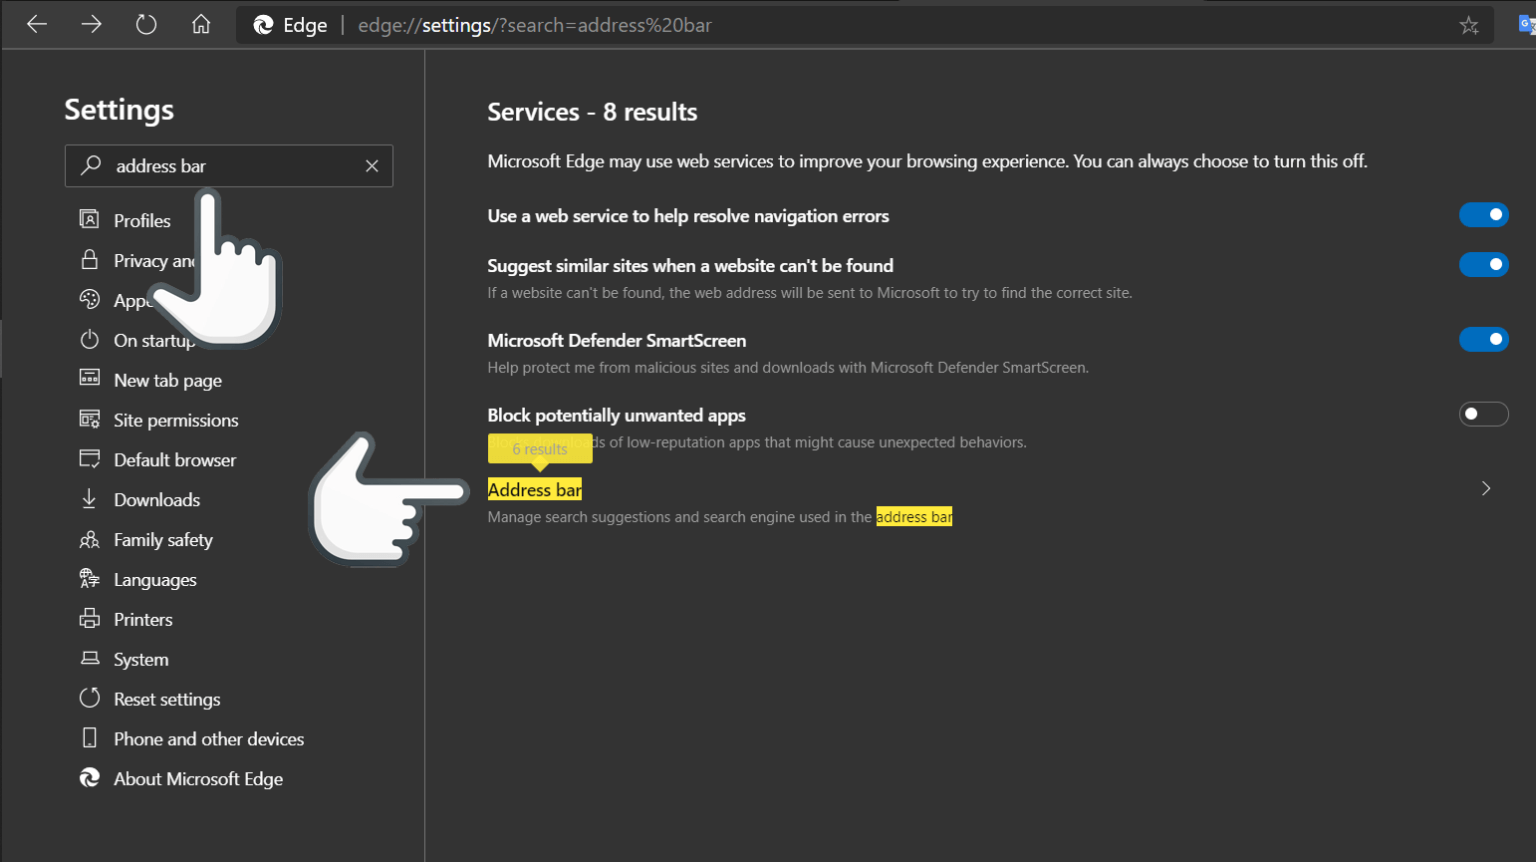The image size is (1536, 862).
Task: Go to Site permissions settings
Action: 176,421
